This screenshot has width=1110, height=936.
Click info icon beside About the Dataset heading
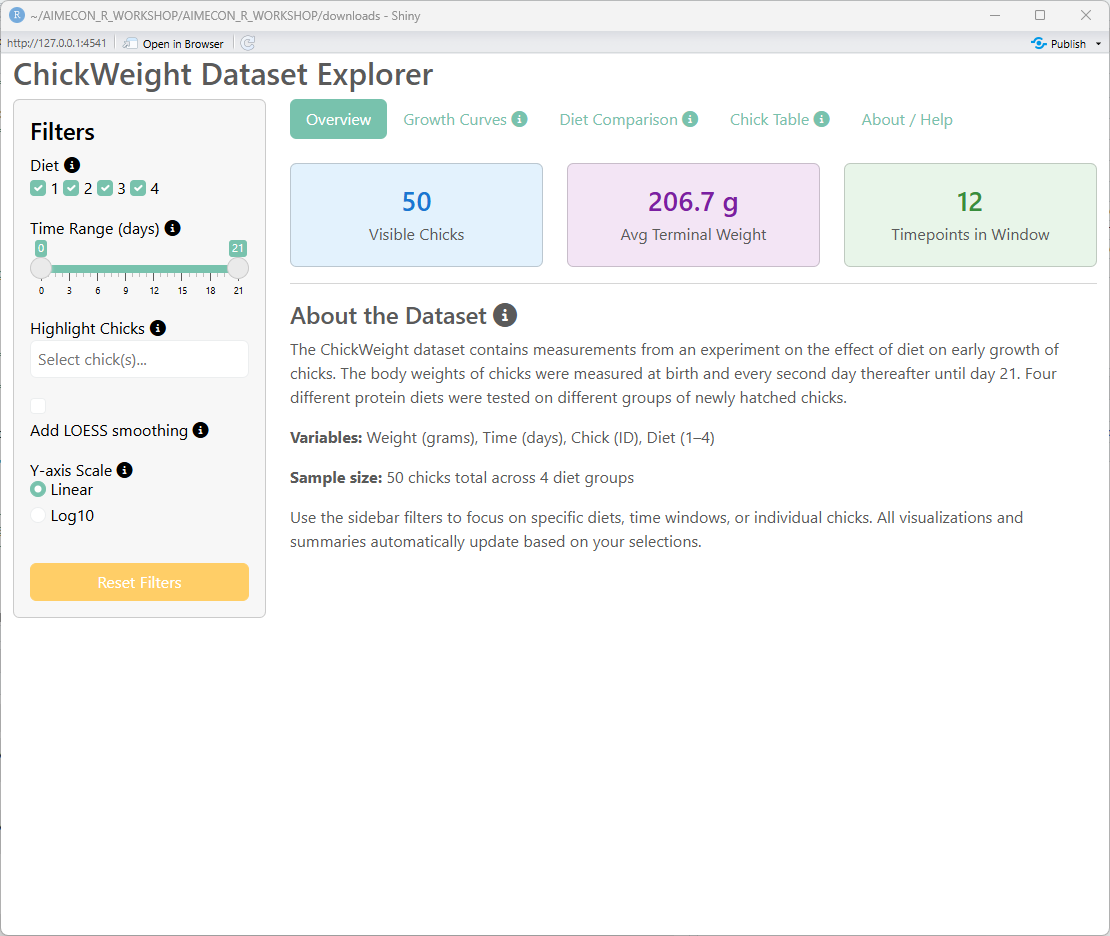tap(505, 316)
